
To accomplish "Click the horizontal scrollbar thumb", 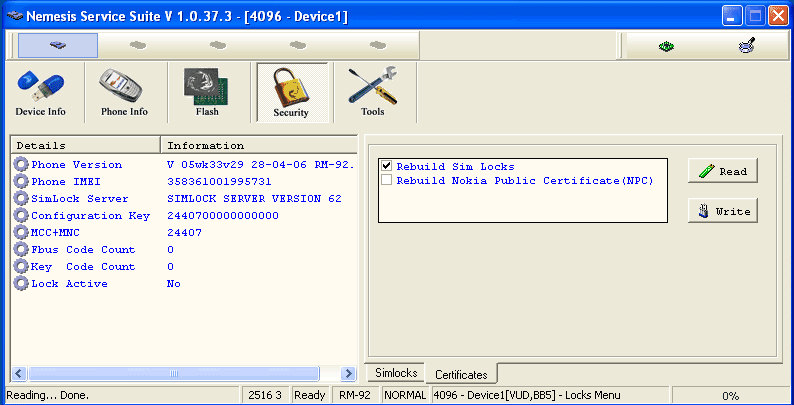I will [174, 374].
